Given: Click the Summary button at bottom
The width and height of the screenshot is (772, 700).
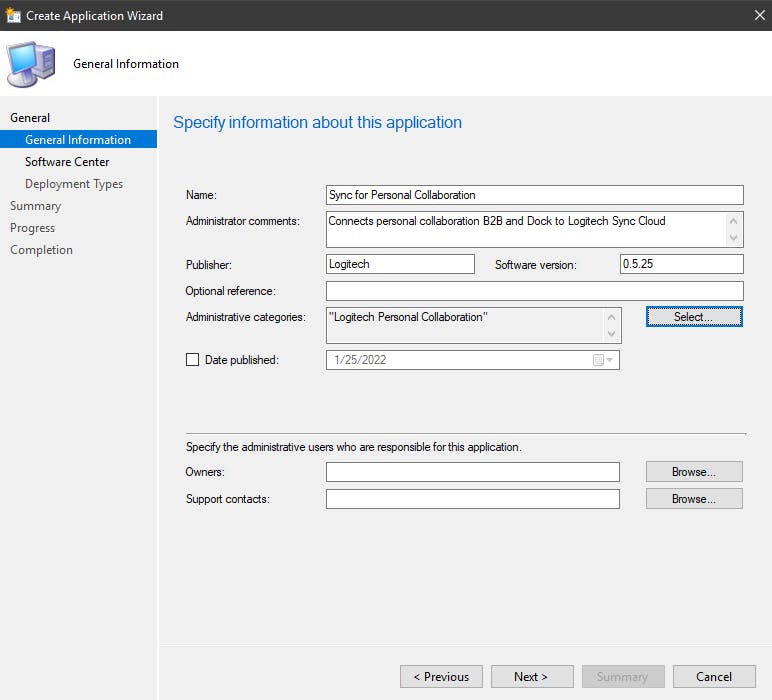Looking at the screenshot, I should tap(623, 677).
